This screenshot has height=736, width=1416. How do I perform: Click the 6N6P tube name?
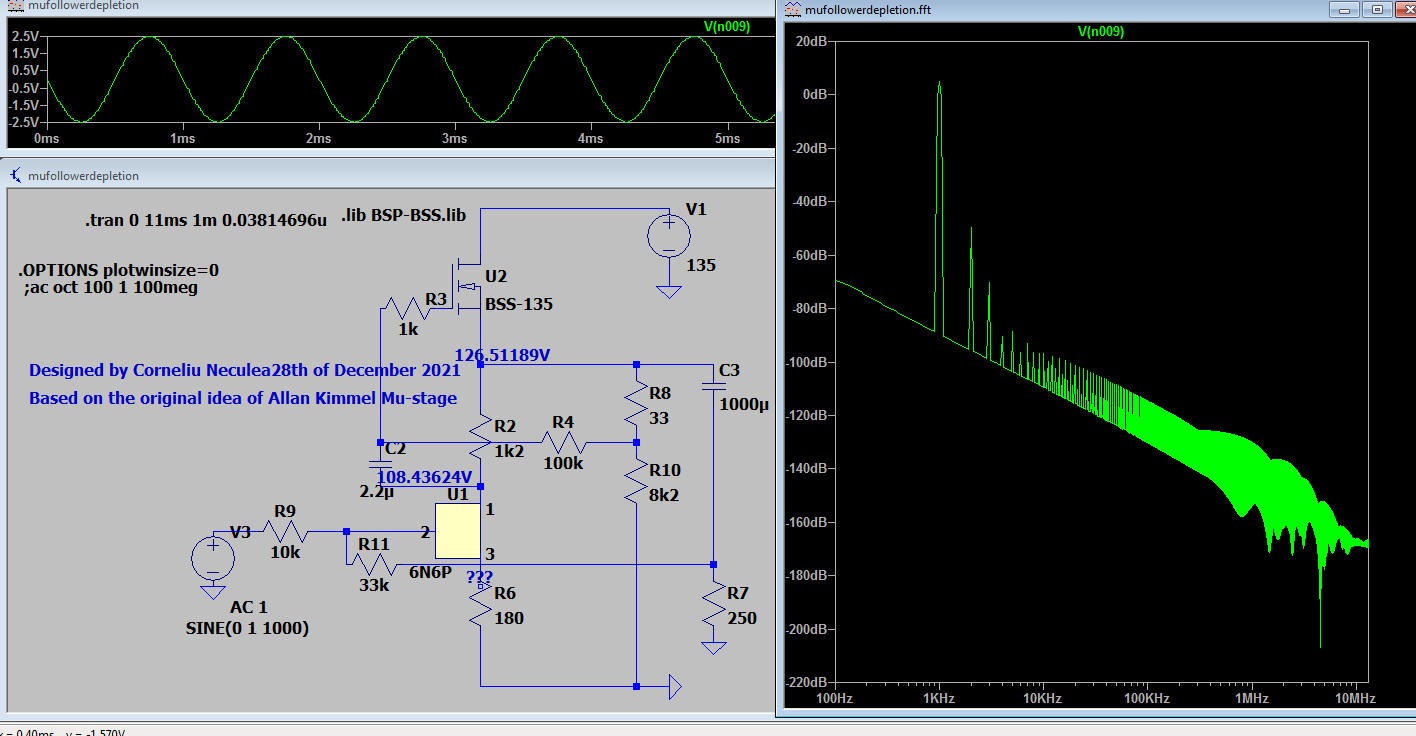pyautogui.click(x=430, y=572)
